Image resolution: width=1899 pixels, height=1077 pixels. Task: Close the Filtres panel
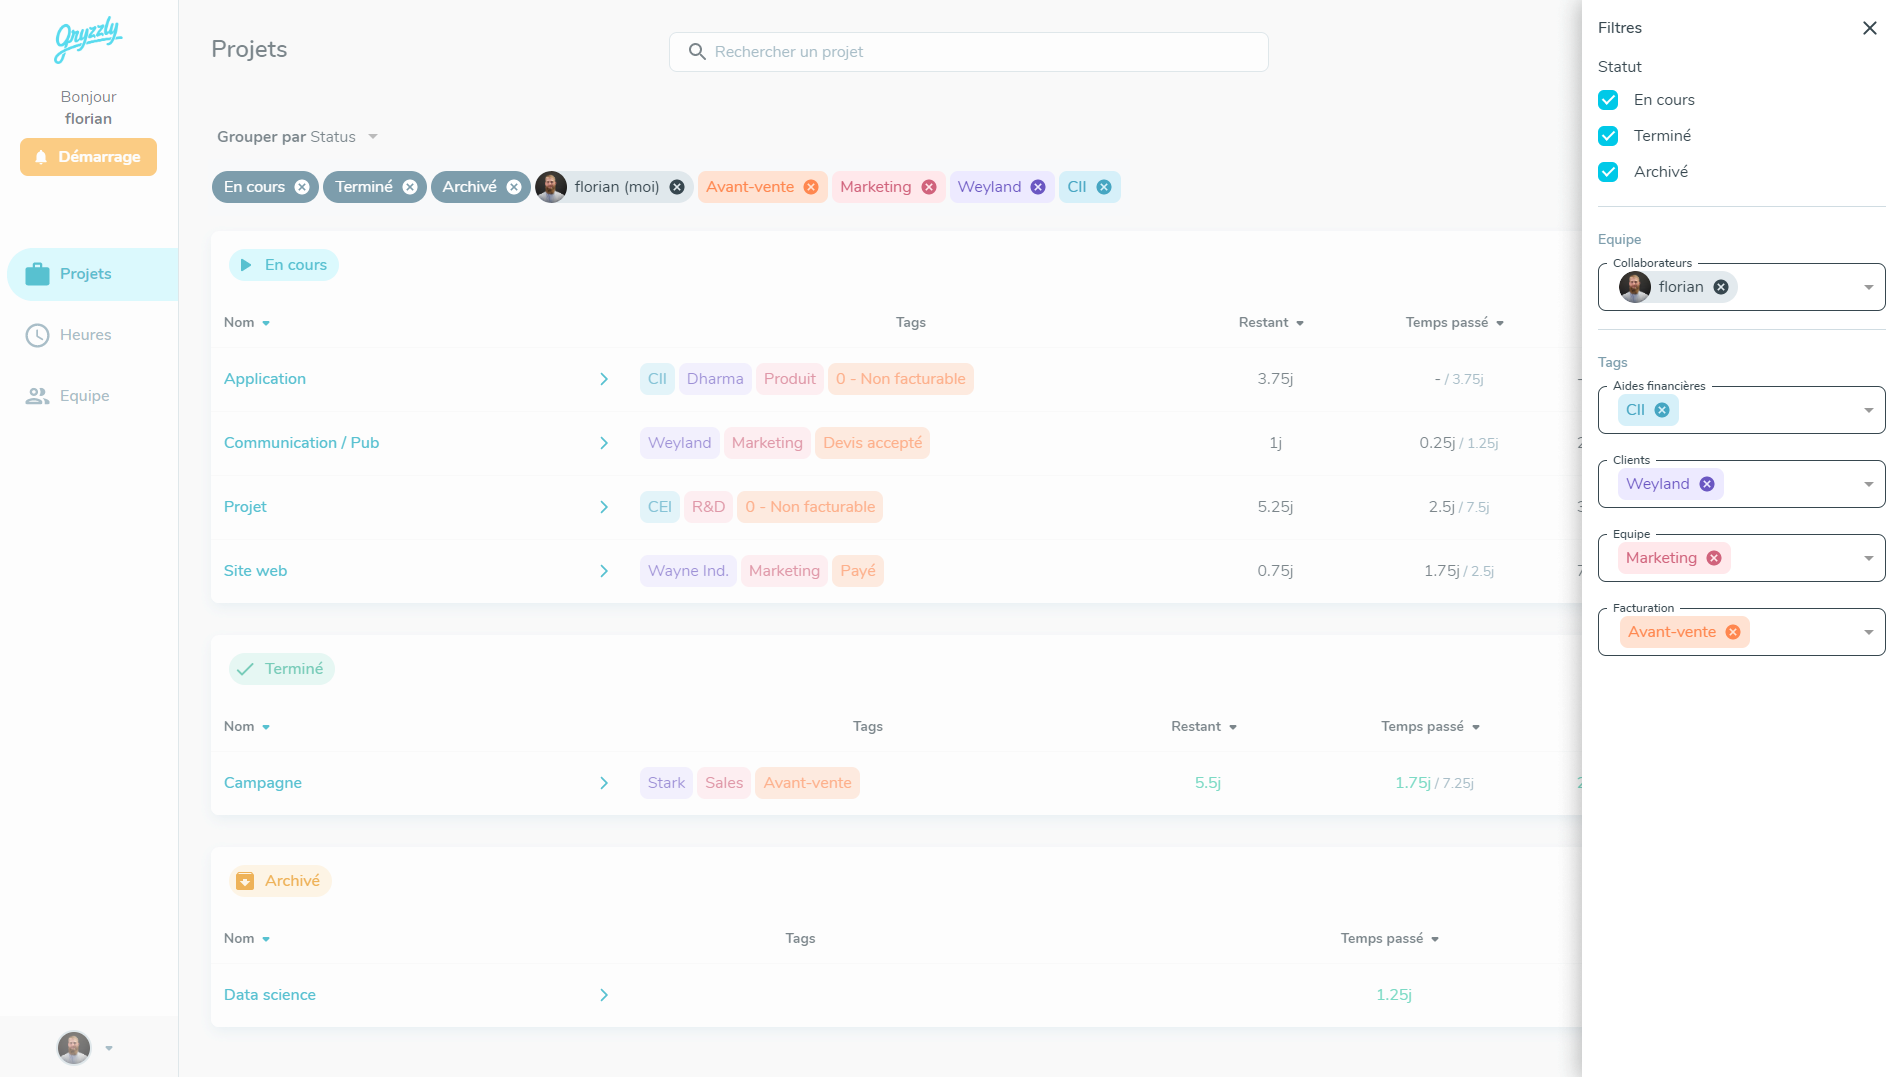tap(1869, 28)
